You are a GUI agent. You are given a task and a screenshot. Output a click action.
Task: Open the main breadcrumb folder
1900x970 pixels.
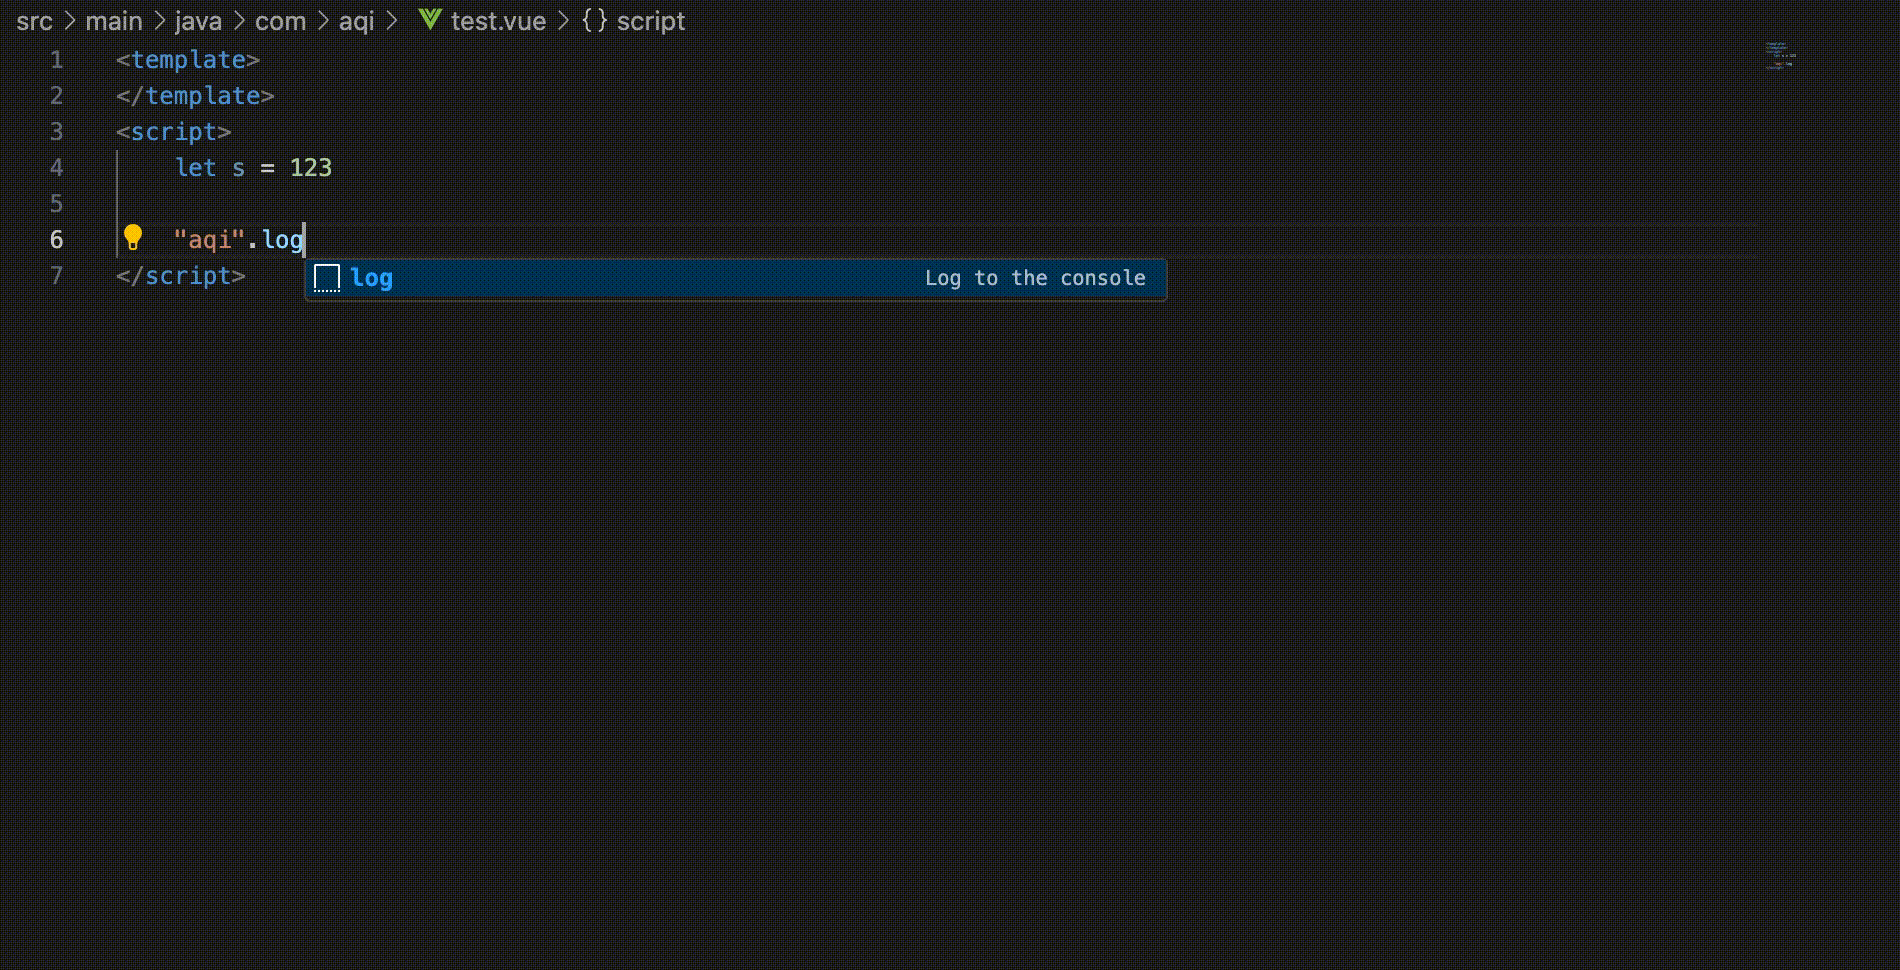point(114,21)
